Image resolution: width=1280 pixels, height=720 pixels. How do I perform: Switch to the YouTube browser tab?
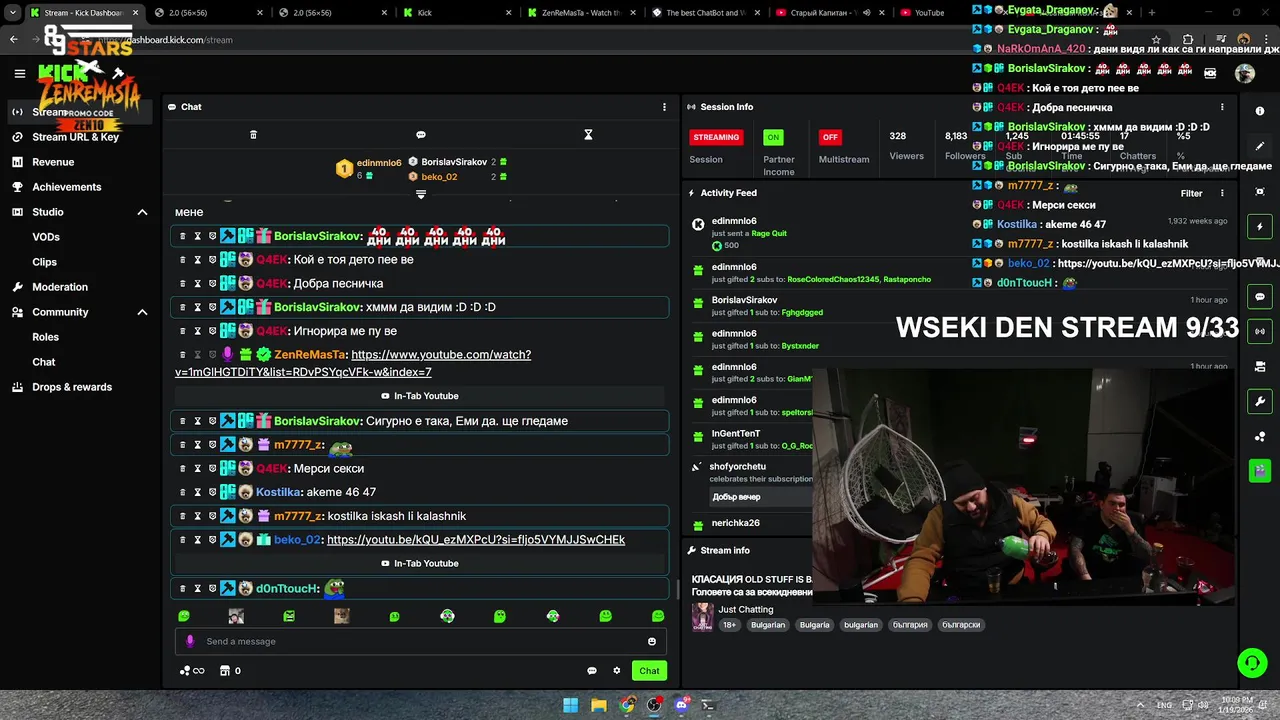coord(928,13)
